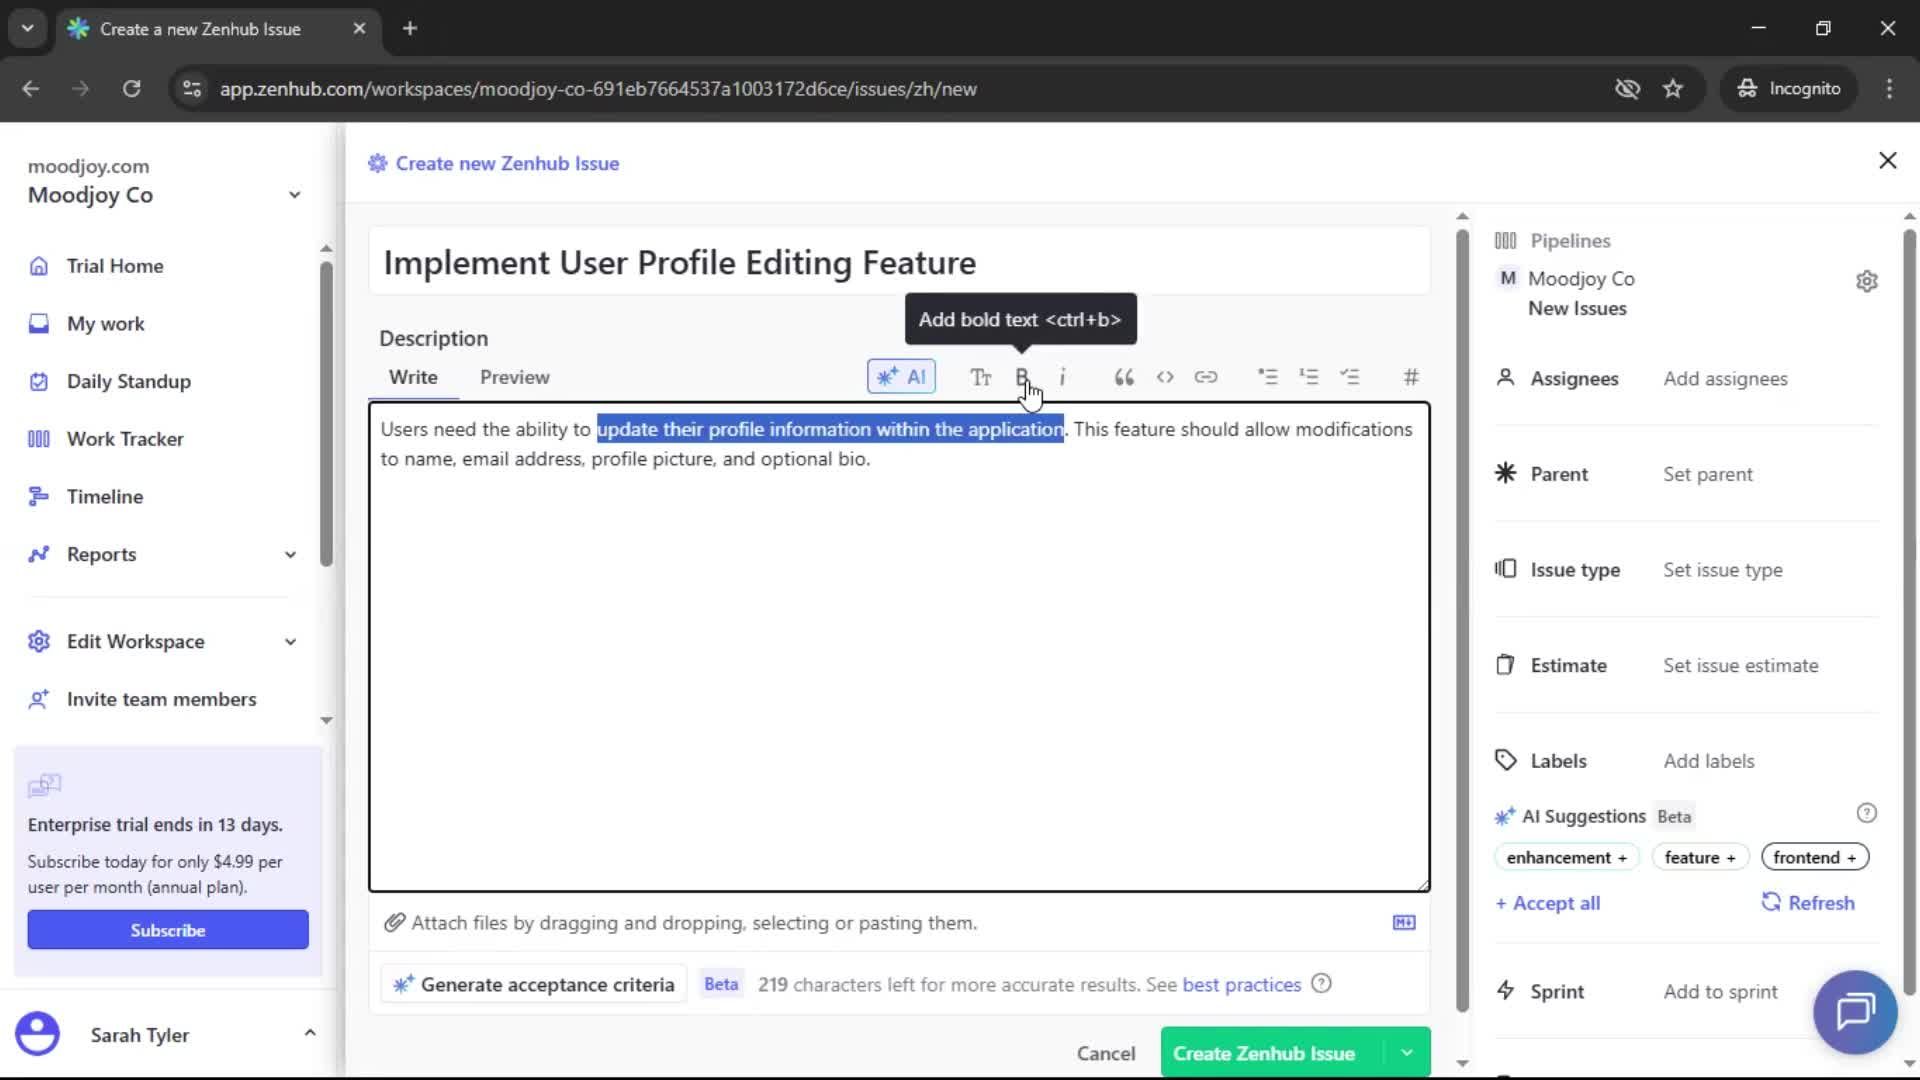1920x1080 pixels.
Task: Switch to the Preview tab
Action: tap(514, 377)
